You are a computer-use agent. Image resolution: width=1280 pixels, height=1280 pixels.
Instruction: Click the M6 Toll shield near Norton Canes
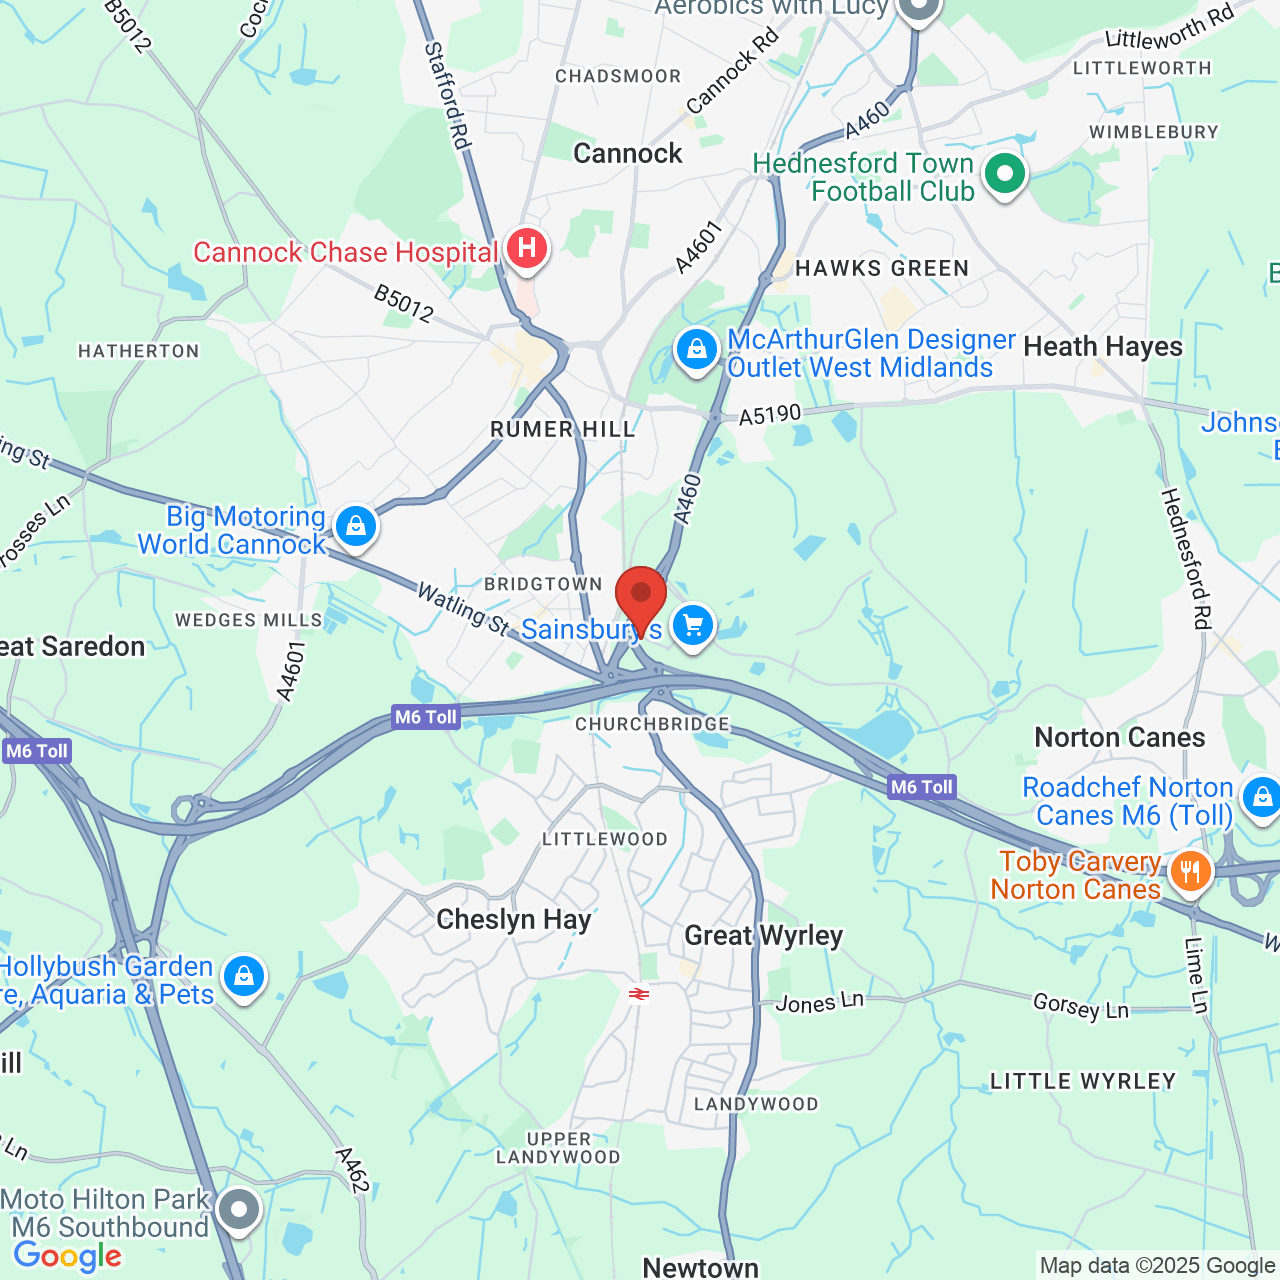point(922,787)
